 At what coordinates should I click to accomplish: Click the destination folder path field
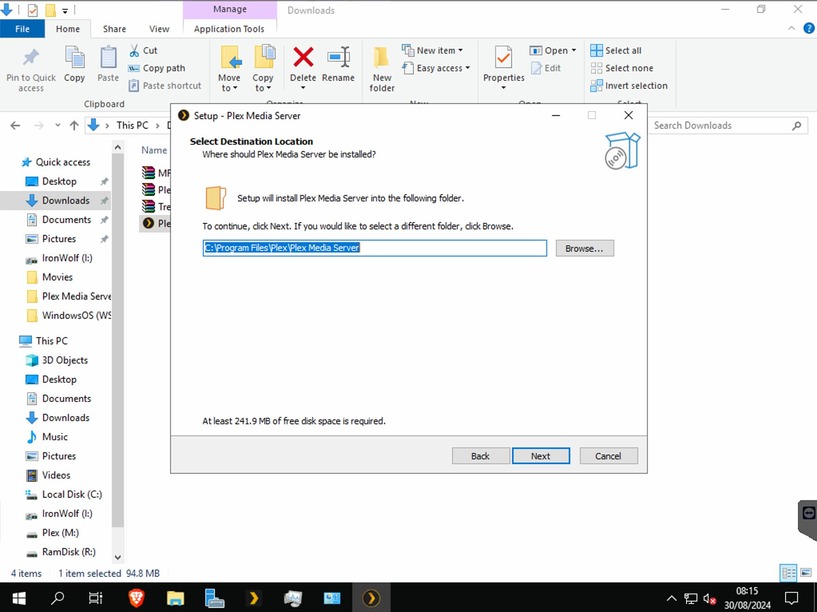click(x=375, y=248)
